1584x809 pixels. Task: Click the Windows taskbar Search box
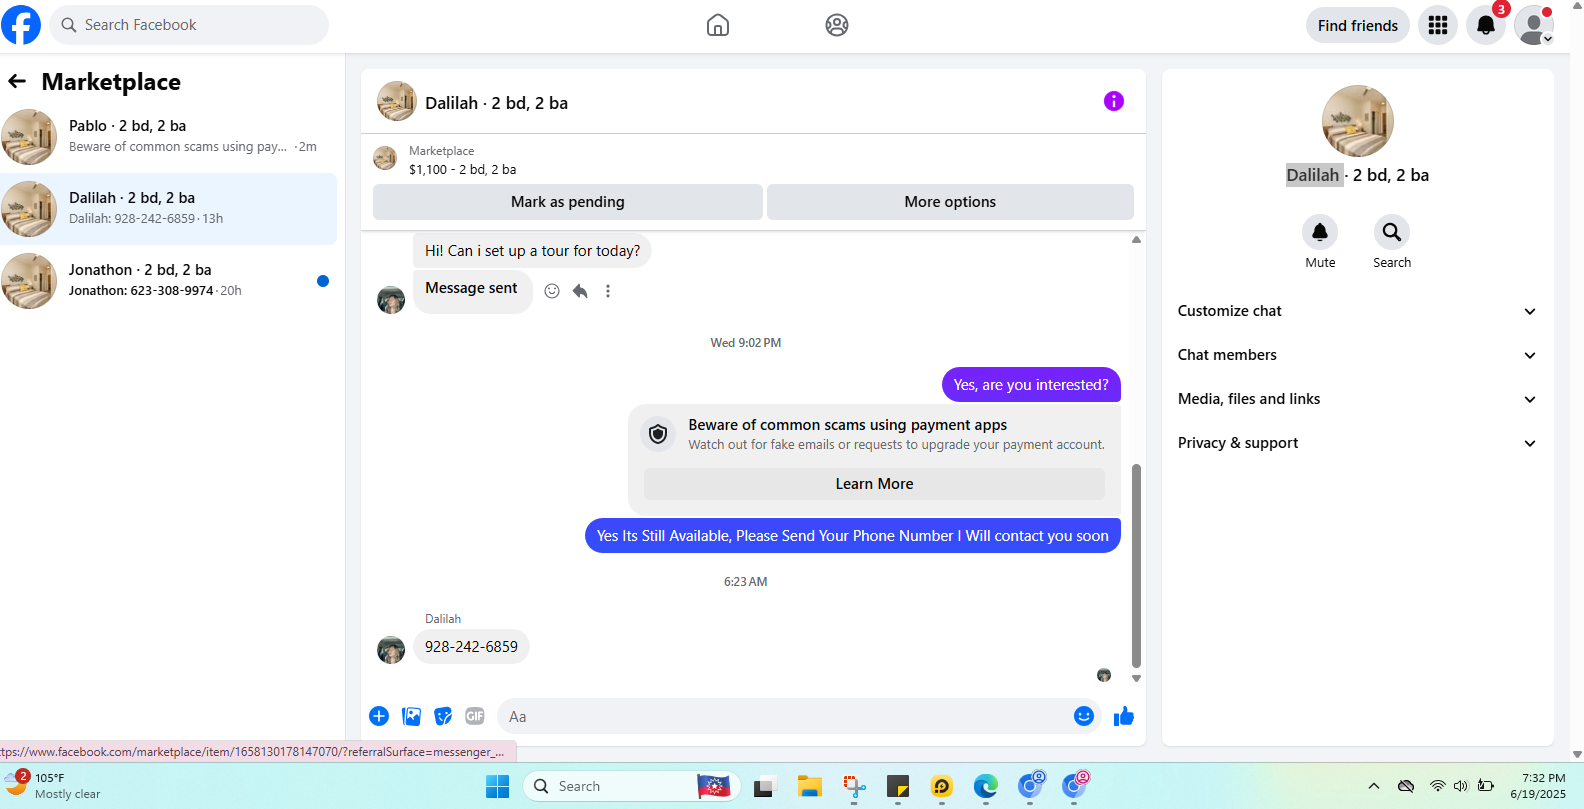(x=632, y=787)
